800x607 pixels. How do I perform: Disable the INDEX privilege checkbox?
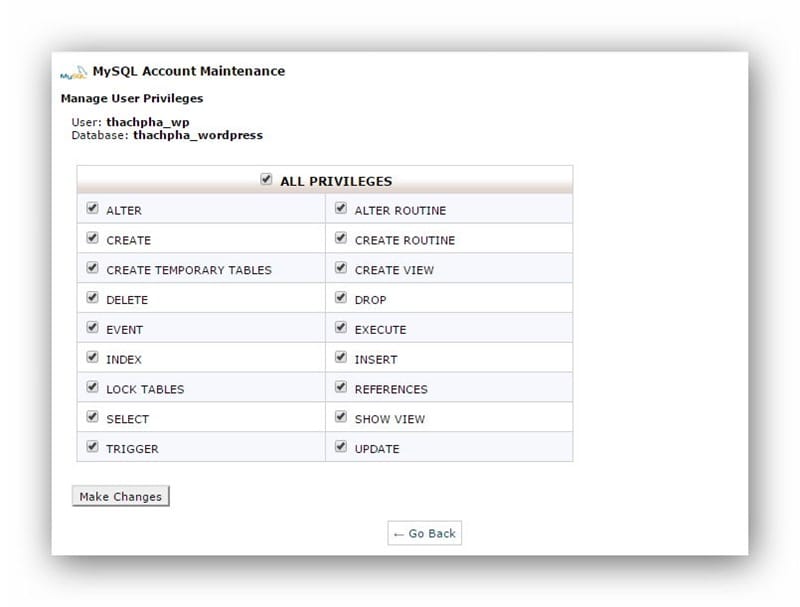click(x=92, y=357)
